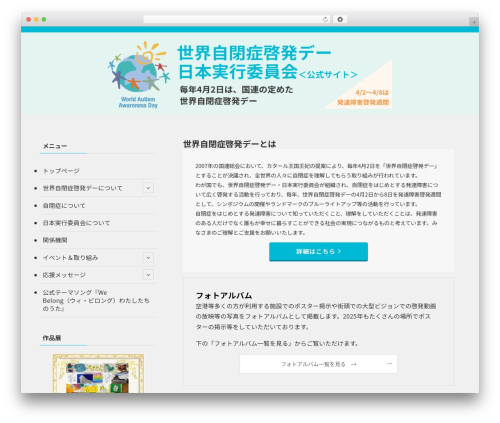Open 日本実行委員会について menu item
The width and height of the screenshot is (500, 423).
pyautogui.click(x=76, y=223)
